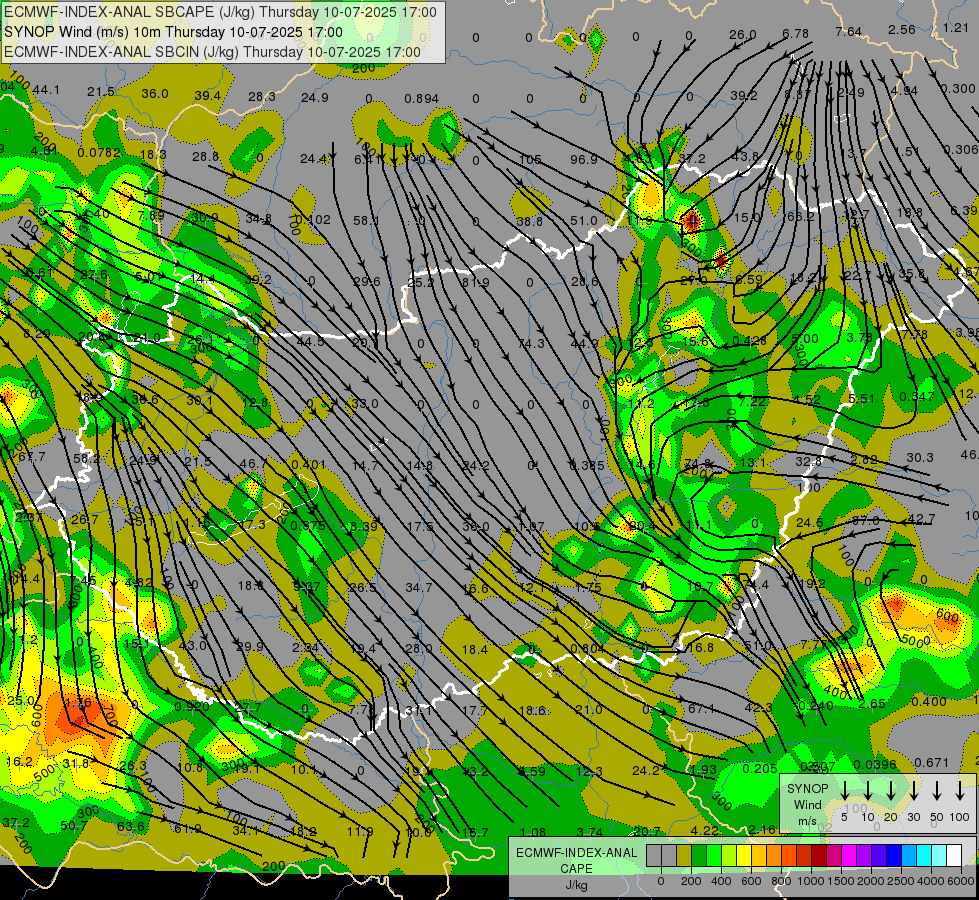Click the 67.1 value on the map
Image resolution: width=979 pixels, height=900 pixels.
(x=702, y=708)
